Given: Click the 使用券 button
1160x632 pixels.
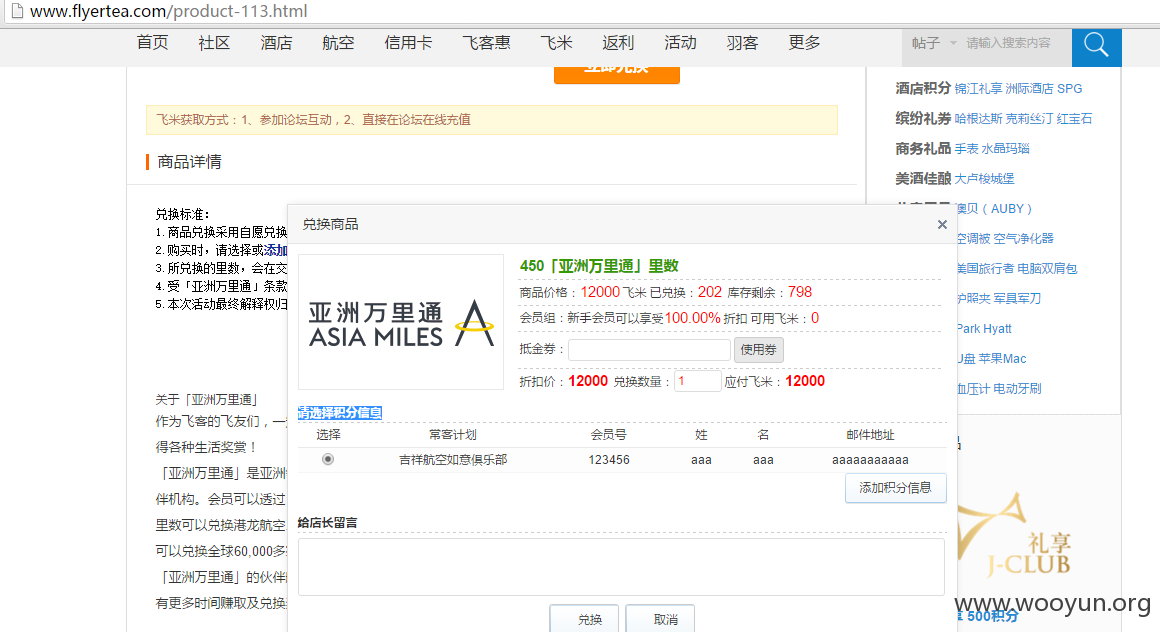Looking at the screenshot, I should [x=758, y=349].
